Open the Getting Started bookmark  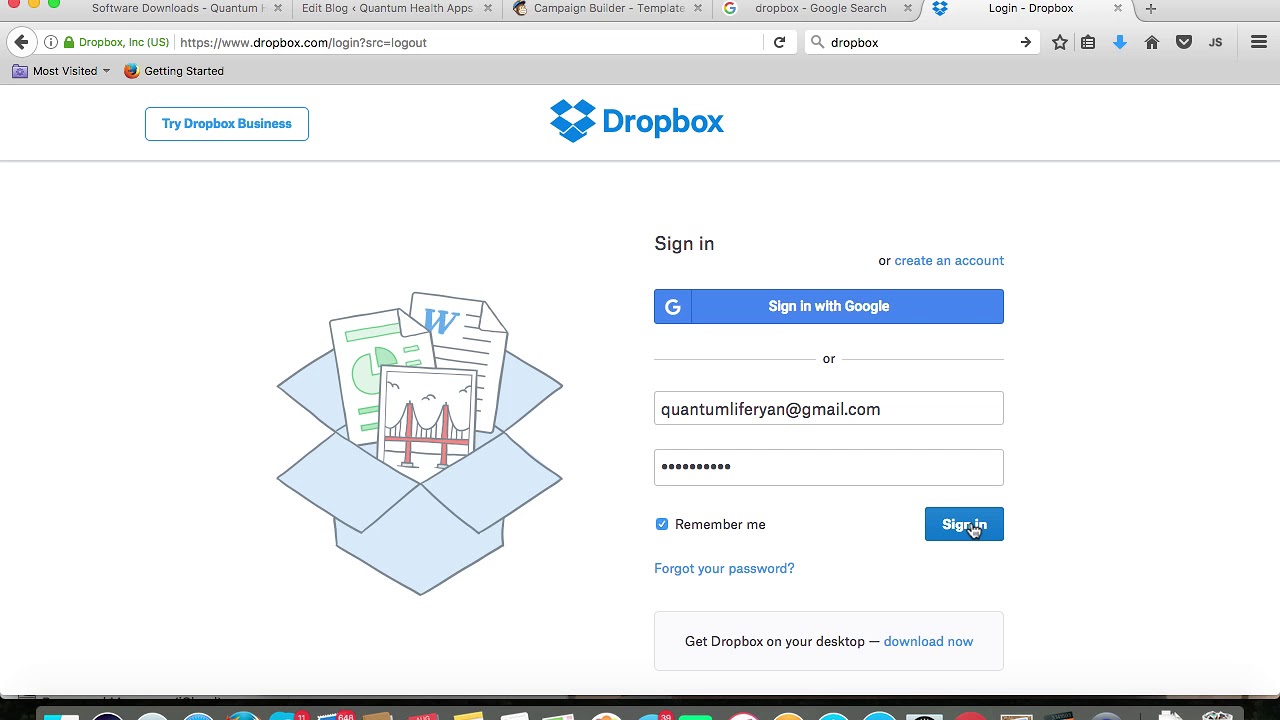click(x=174, y=71)
